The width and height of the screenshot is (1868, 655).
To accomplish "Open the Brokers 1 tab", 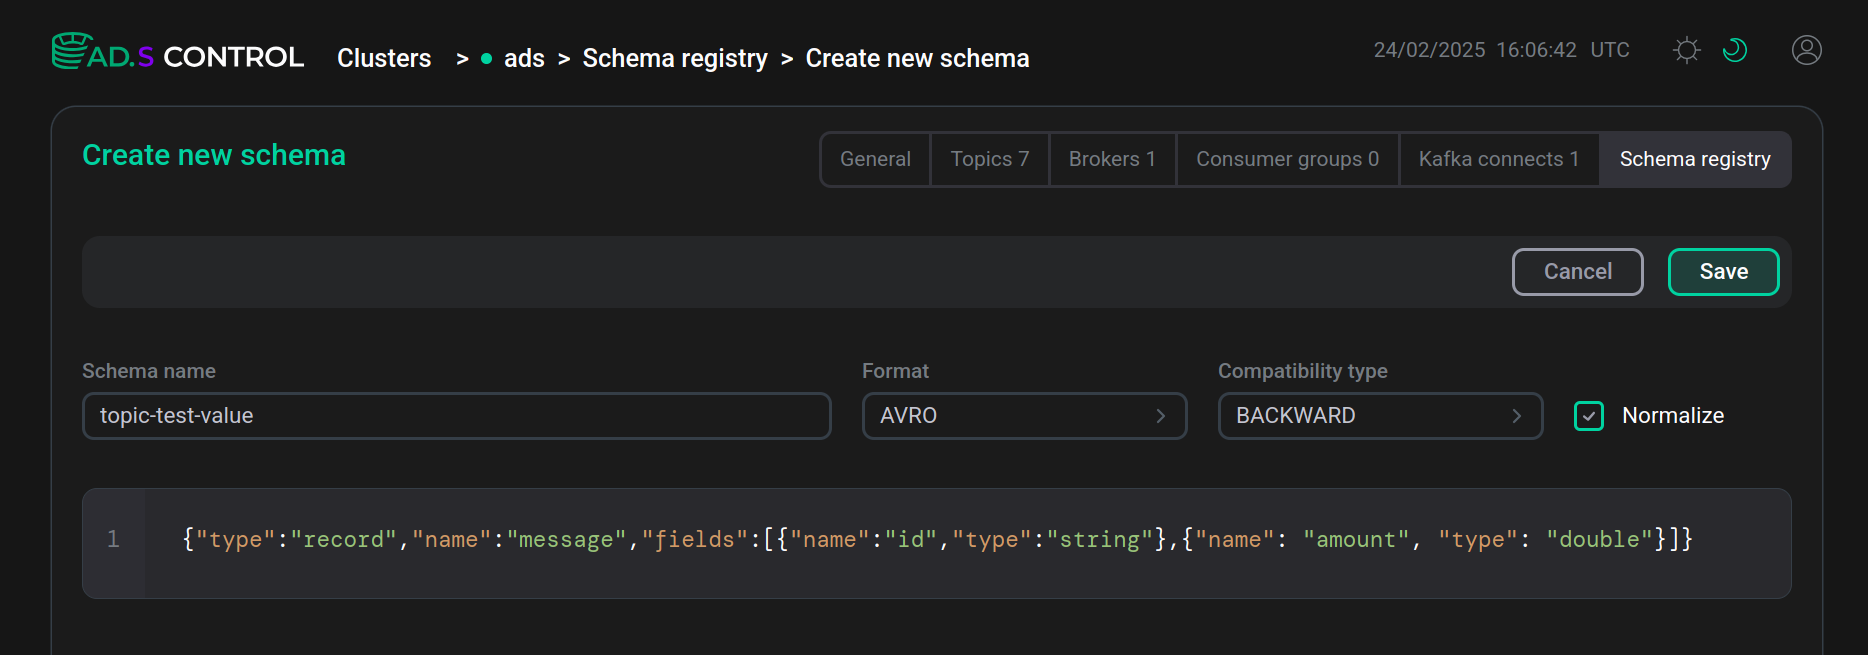I will [x=1112, y=159].
